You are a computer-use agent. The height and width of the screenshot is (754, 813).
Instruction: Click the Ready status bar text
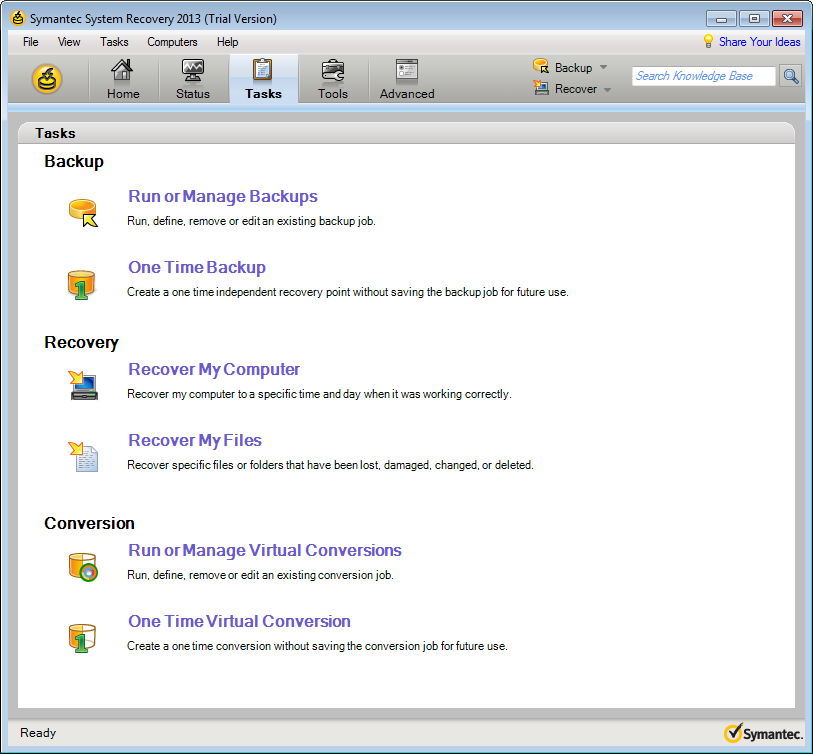[38, 733]
